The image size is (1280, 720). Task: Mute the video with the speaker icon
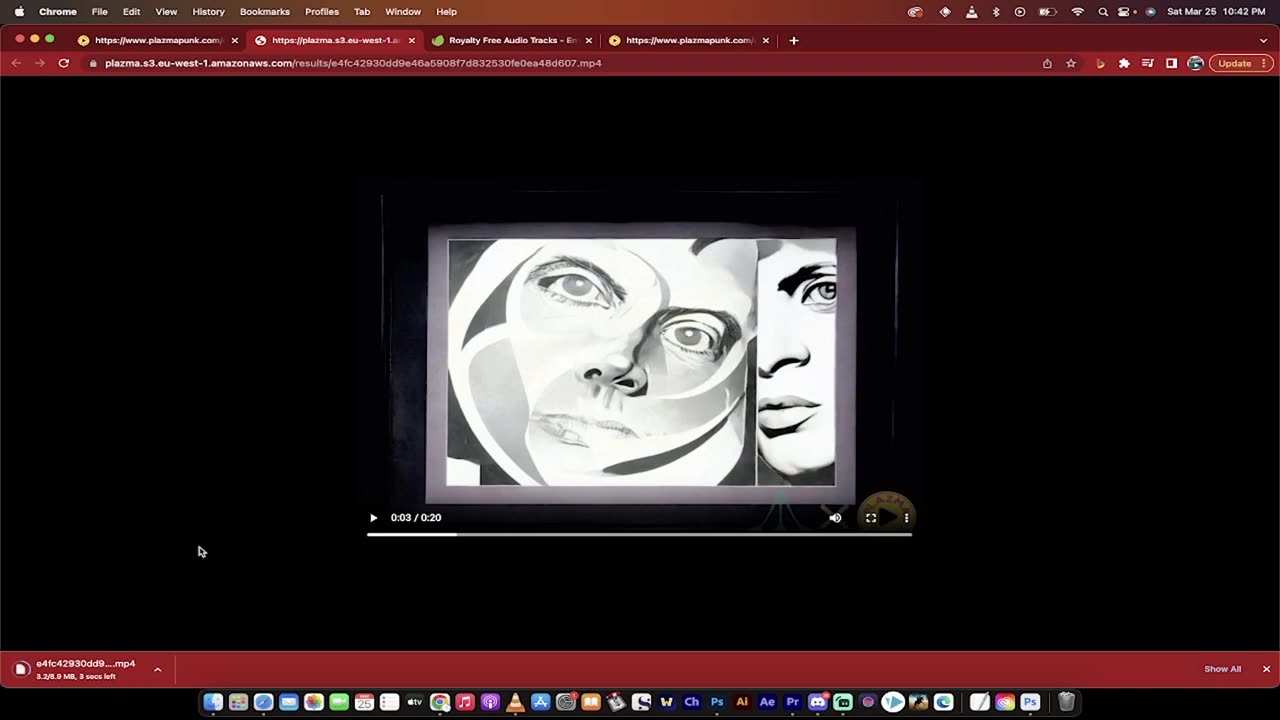coord(835,518)
